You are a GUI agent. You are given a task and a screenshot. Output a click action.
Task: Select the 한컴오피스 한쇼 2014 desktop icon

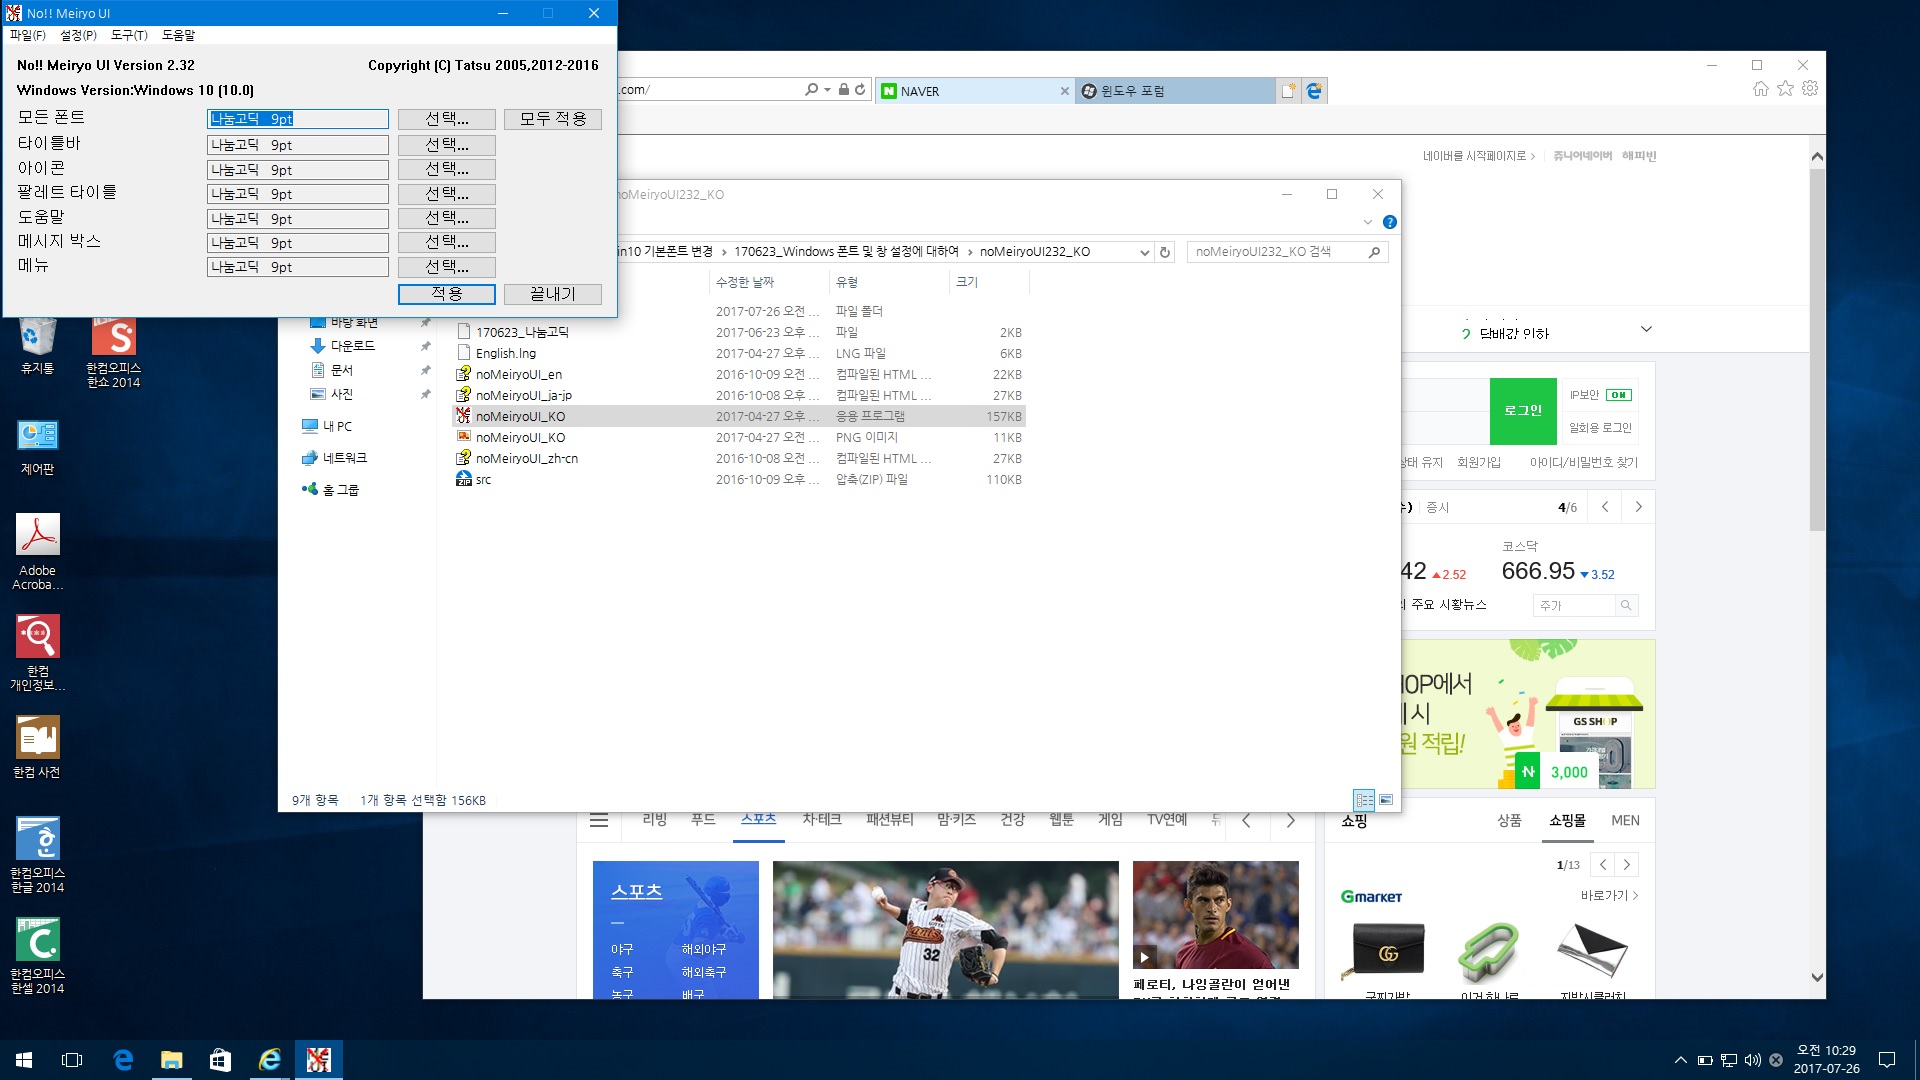[x=113, y=352]
